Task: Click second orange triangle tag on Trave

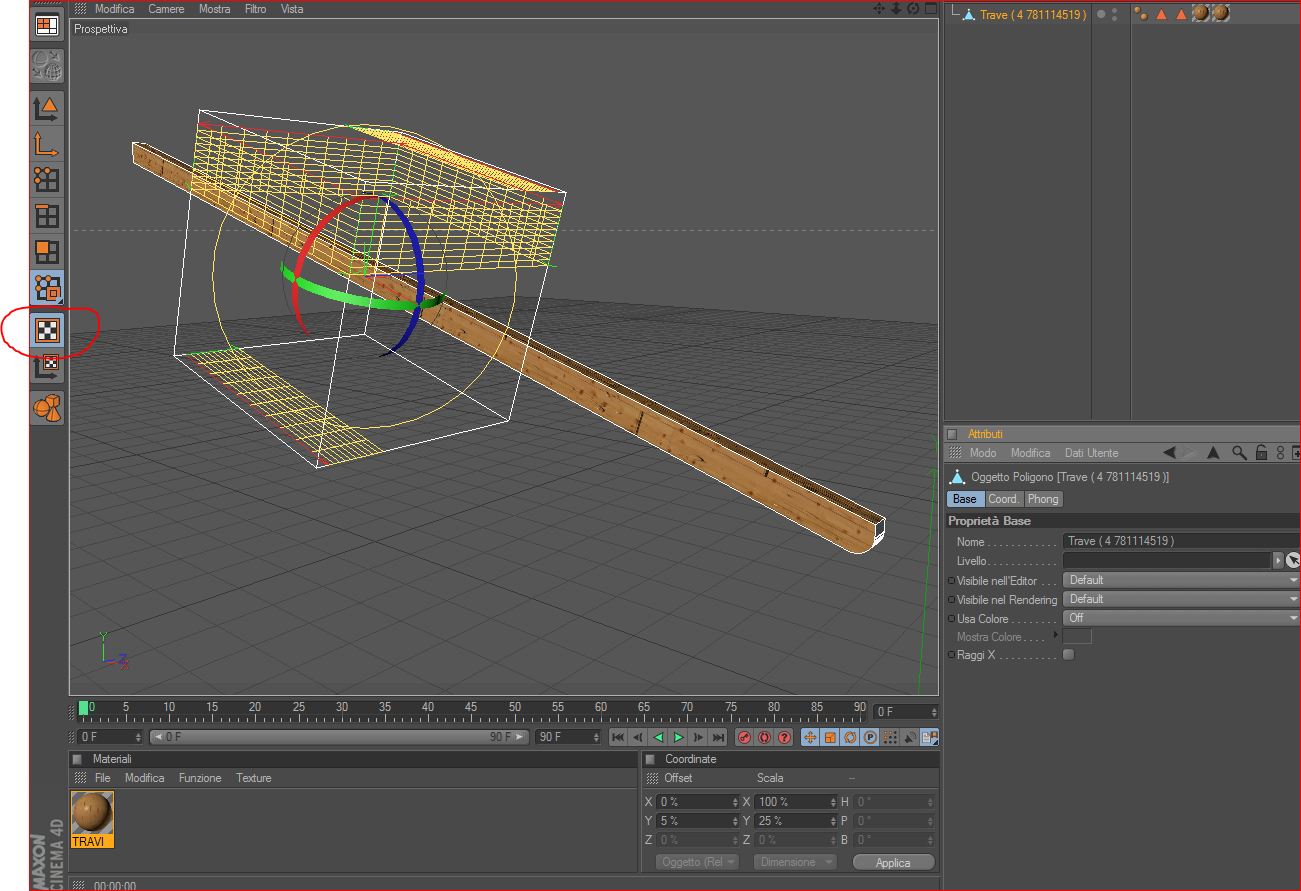Action: (1181, 14)
